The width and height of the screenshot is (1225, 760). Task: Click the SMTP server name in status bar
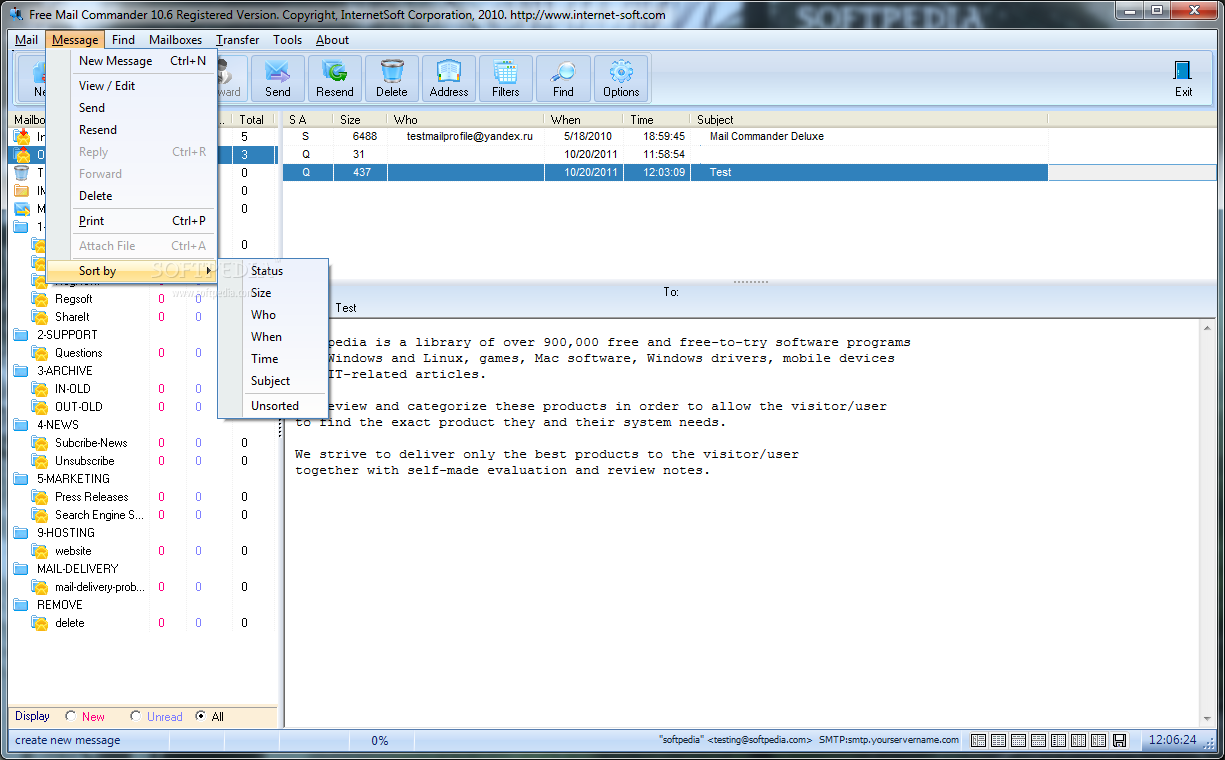889,741
